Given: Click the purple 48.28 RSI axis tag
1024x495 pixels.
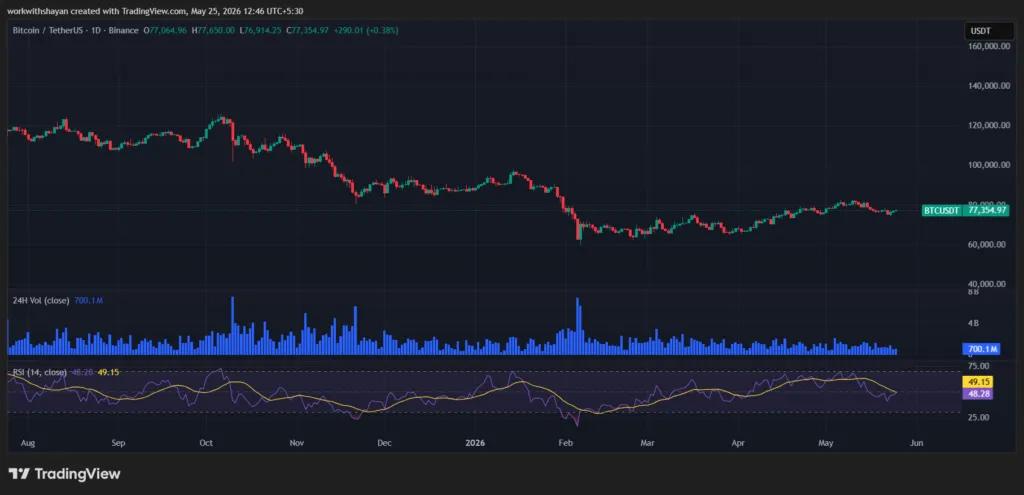Looking at the screenshot, I should (976, 393).
